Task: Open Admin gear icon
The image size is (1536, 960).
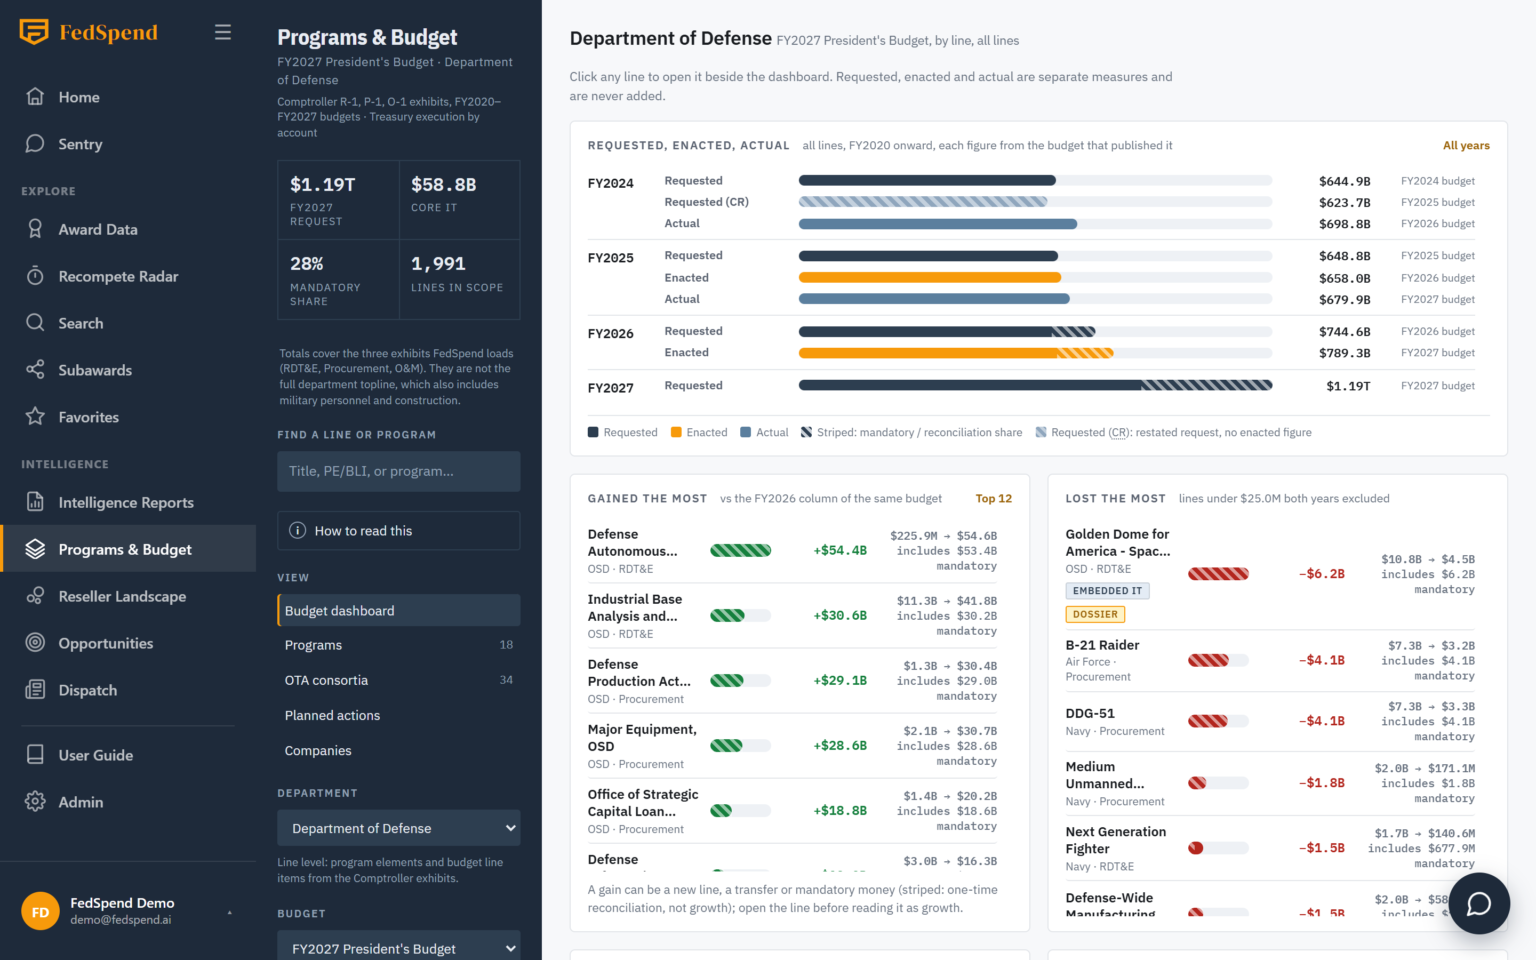Action: [x=35, y=802]
